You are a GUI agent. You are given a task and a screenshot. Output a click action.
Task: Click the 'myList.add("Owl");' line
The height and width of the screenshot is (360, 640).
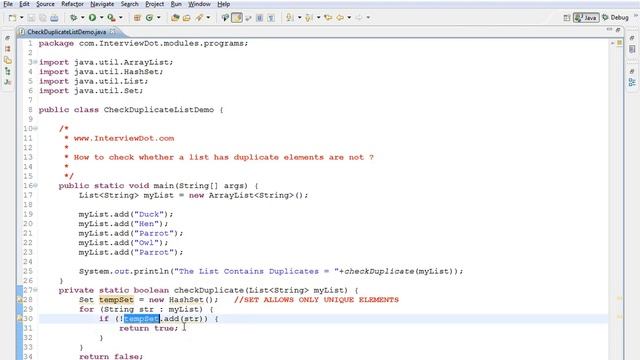pyautogui.click(x=124, y=243)
